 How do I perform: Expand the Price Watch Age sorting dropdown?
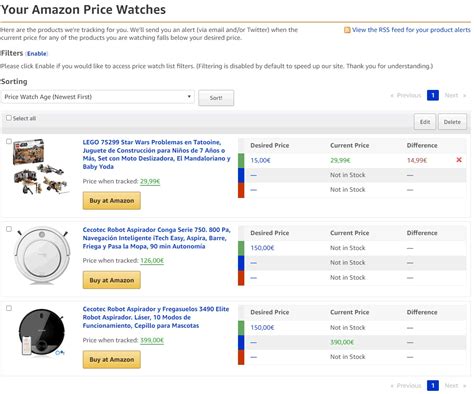coord(97,97)
